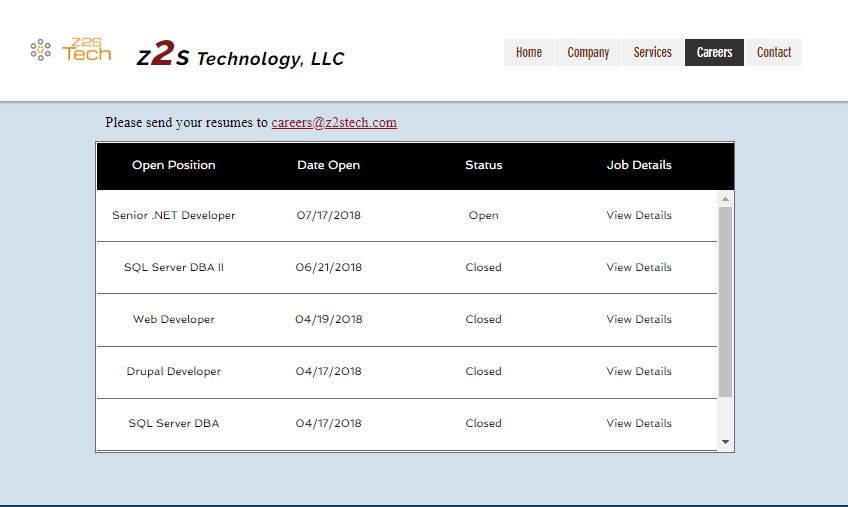Click the Open Position column header
Image resolution: width=848 pixels, height=507 pixels.
[x=174, y=165]
